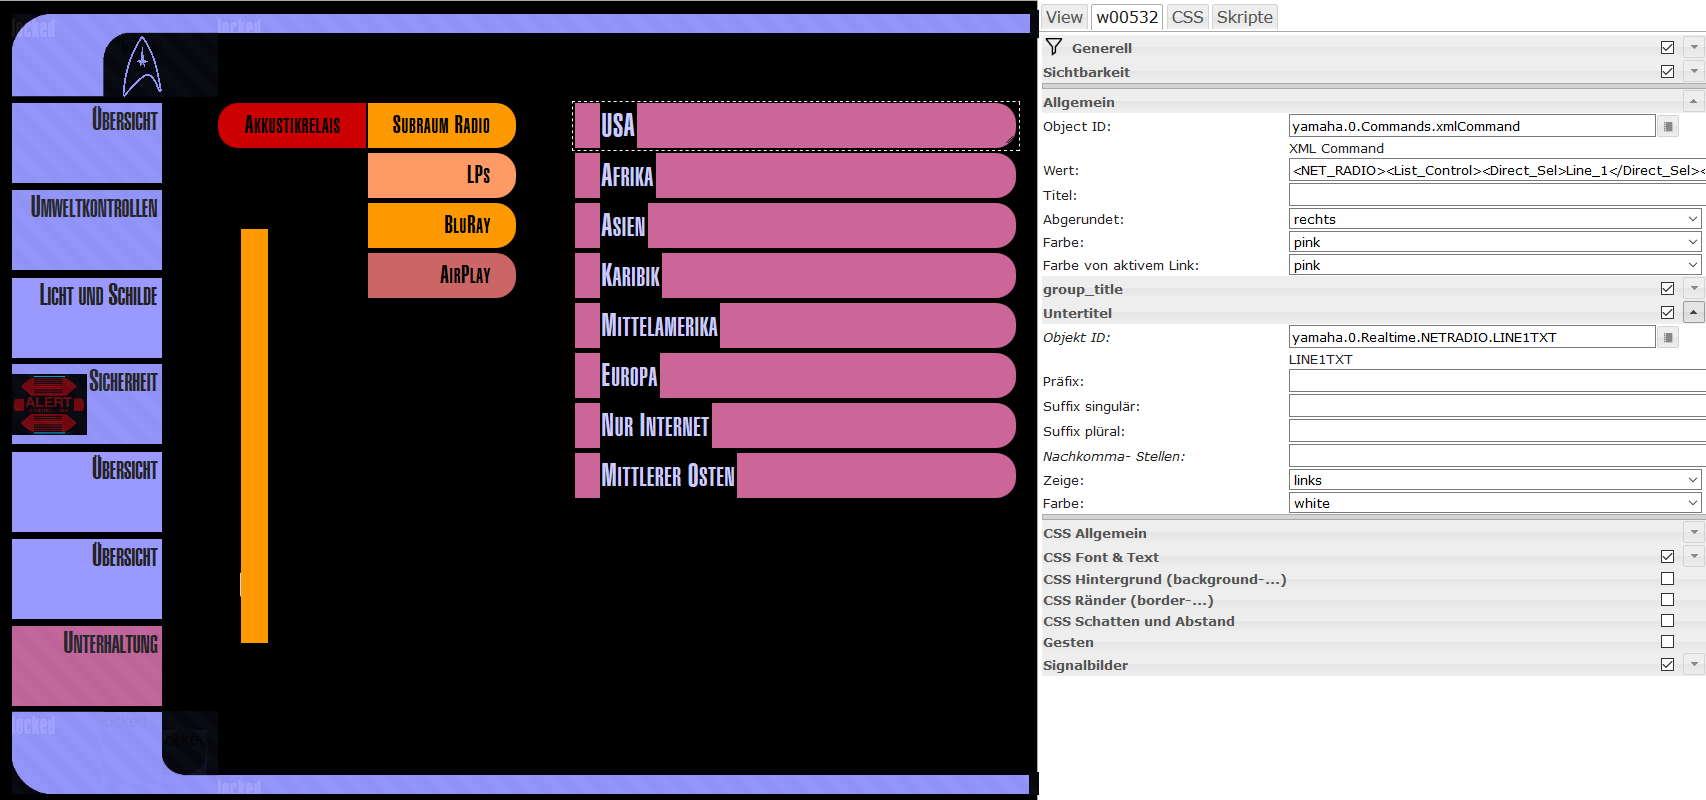
Task: Click into the Object ID field
Action: [1471, 126]
